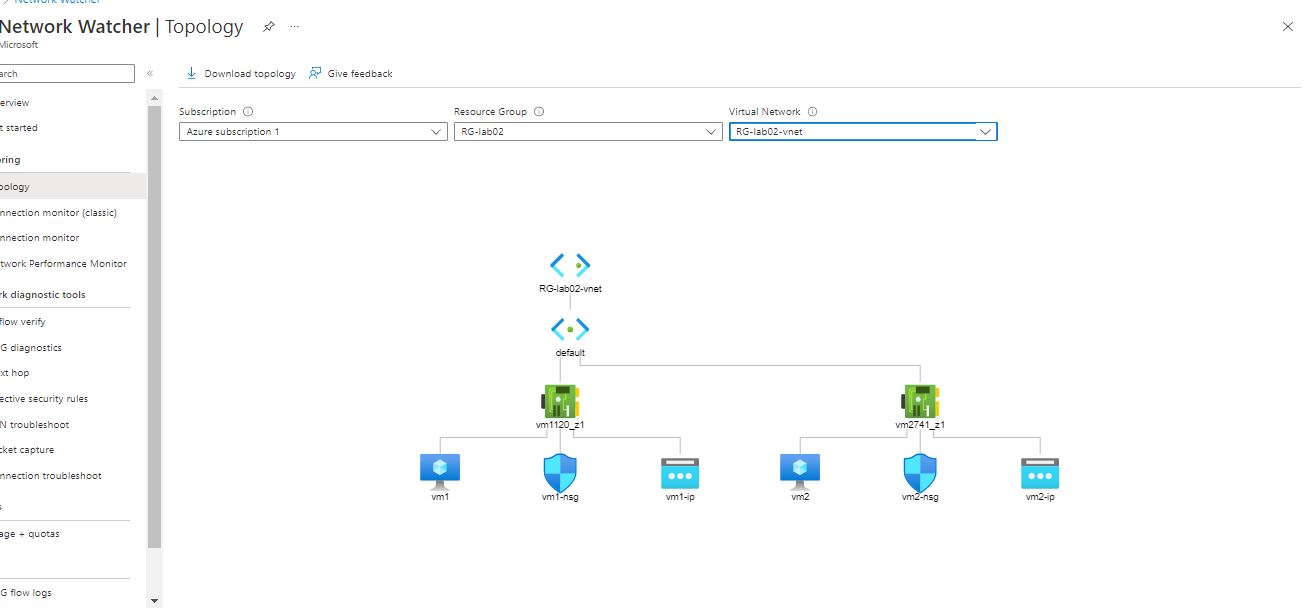The image size is (1313, 608).
Task: Click the vm1-ip public IP address icon
Action: [x=679, y=470]
